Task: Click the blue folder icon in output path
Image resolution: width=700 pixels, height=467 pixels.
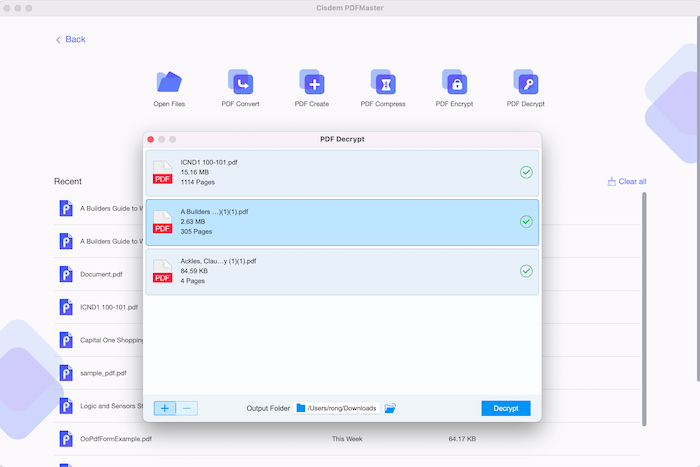Action: (x=301, y=408)
